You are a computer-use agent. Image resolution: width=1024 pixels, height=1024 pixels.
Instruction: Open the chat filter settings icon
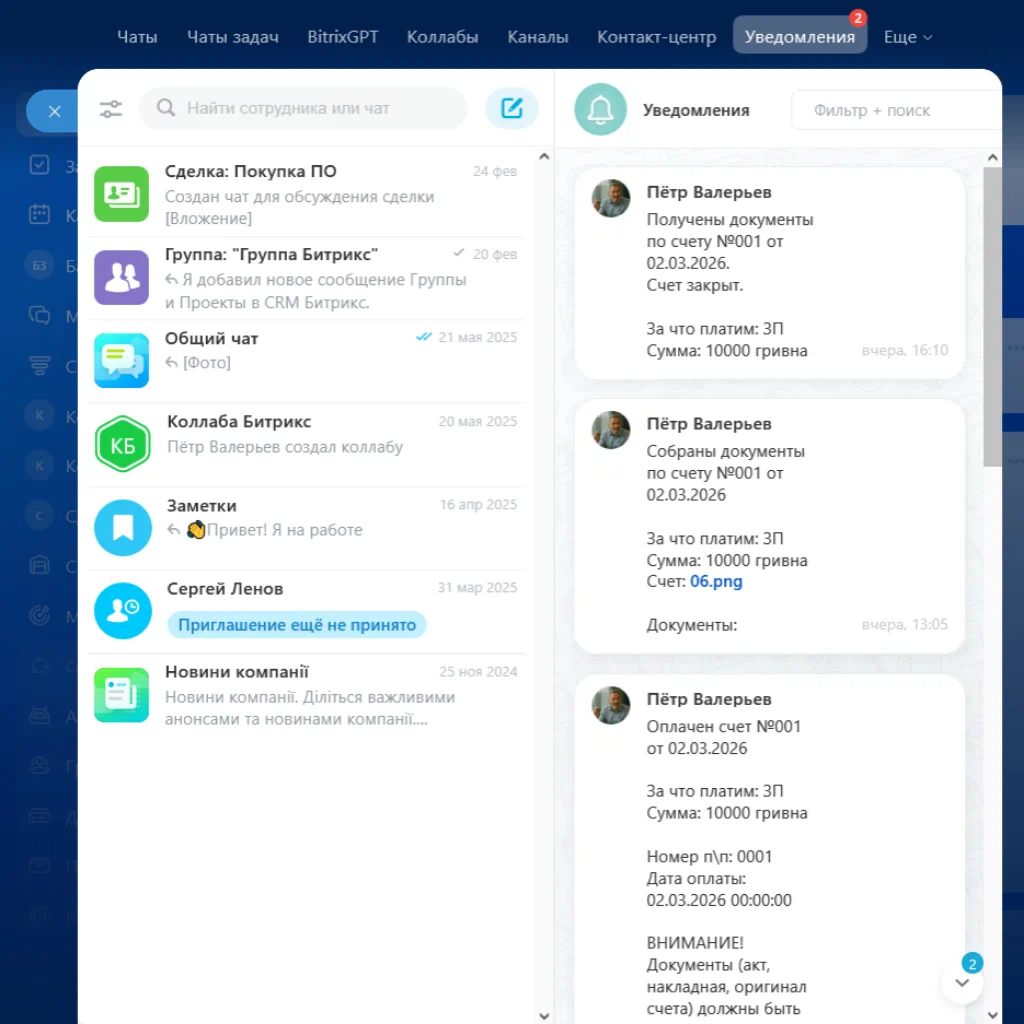point(110,108)
